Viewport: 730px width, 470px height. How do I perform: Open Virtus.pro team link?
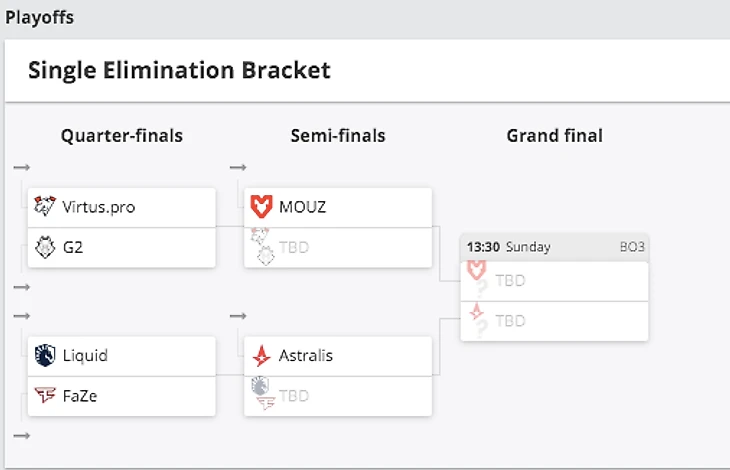click(98, 207)
